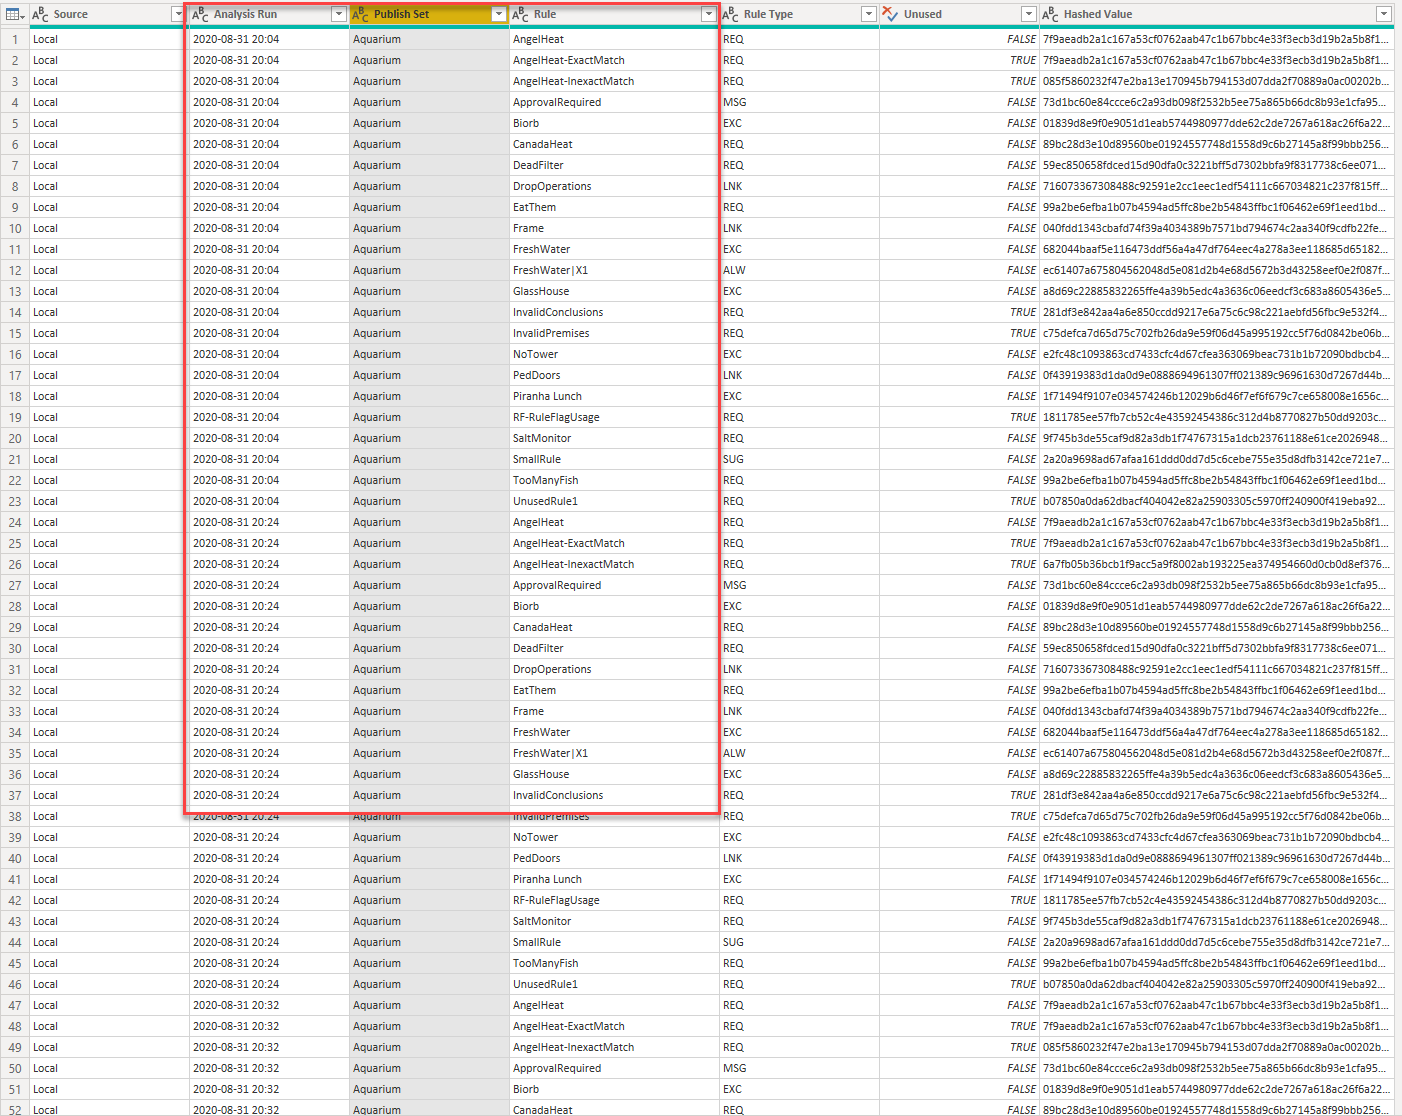Open the Rule Type filter dropdown

[868, 14]
